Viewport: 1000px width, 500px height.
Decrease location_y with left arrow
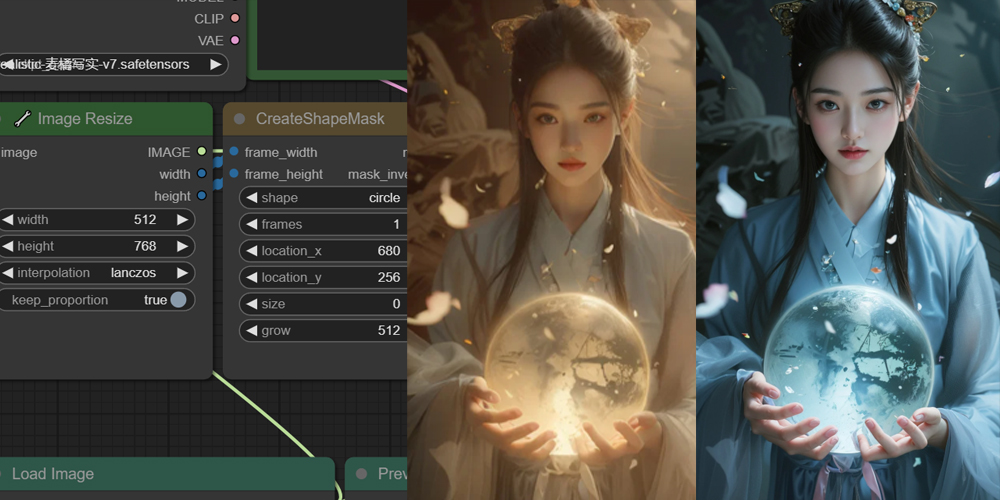coord(252,277)
